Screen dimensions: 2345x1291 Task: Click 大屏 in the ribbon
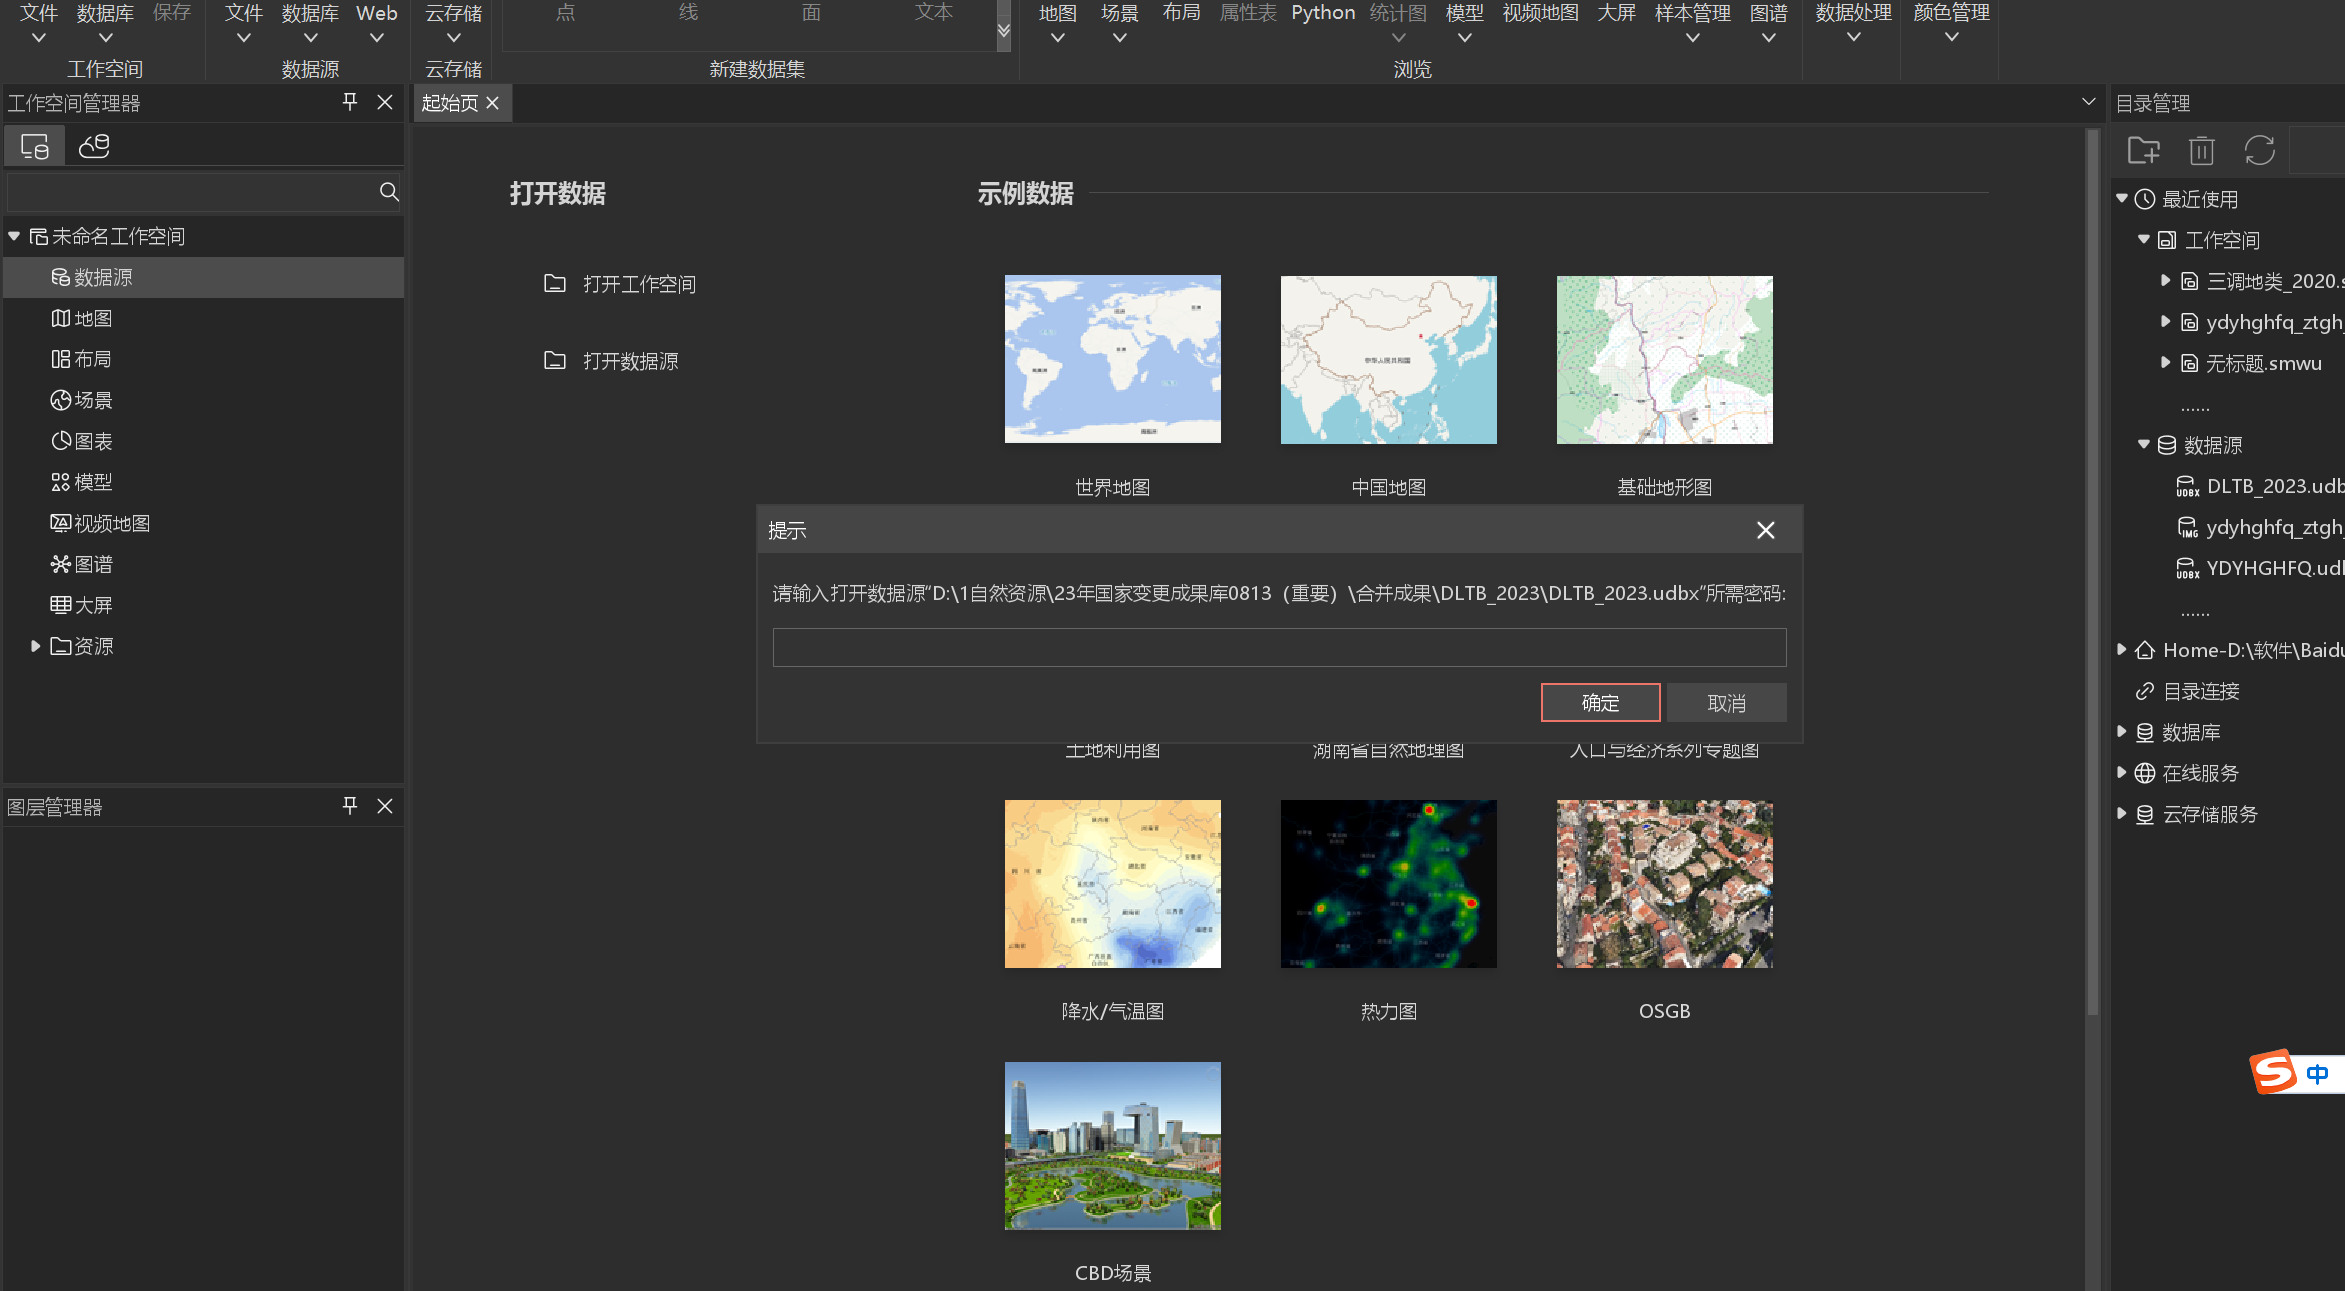tap(1617, 13)
